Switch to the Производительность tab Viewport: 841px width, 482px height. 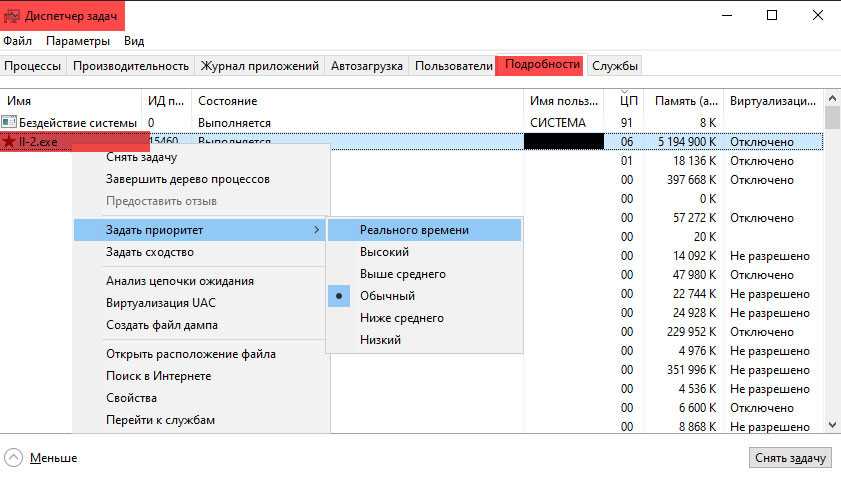pos(130,66)
